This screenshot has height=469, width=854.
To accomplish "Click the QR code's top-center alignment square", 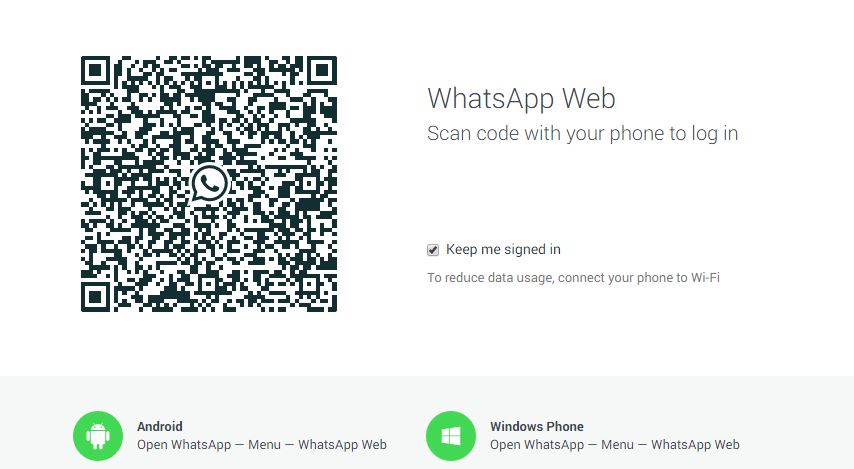I will [209, 83].
